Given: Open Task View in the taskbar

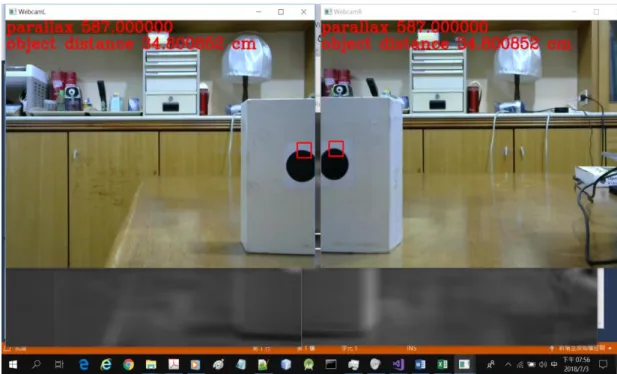Looking at the screenshot, I should (59, 365).
